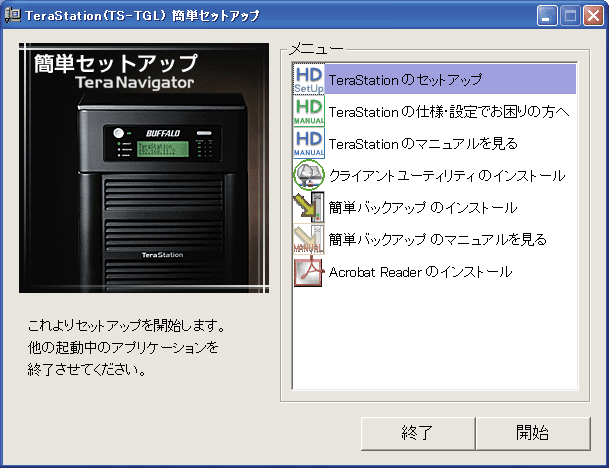Click the 簡単バックアップ install arrow icon
Viewport: 609px width, 468px height.
point(309,207)
